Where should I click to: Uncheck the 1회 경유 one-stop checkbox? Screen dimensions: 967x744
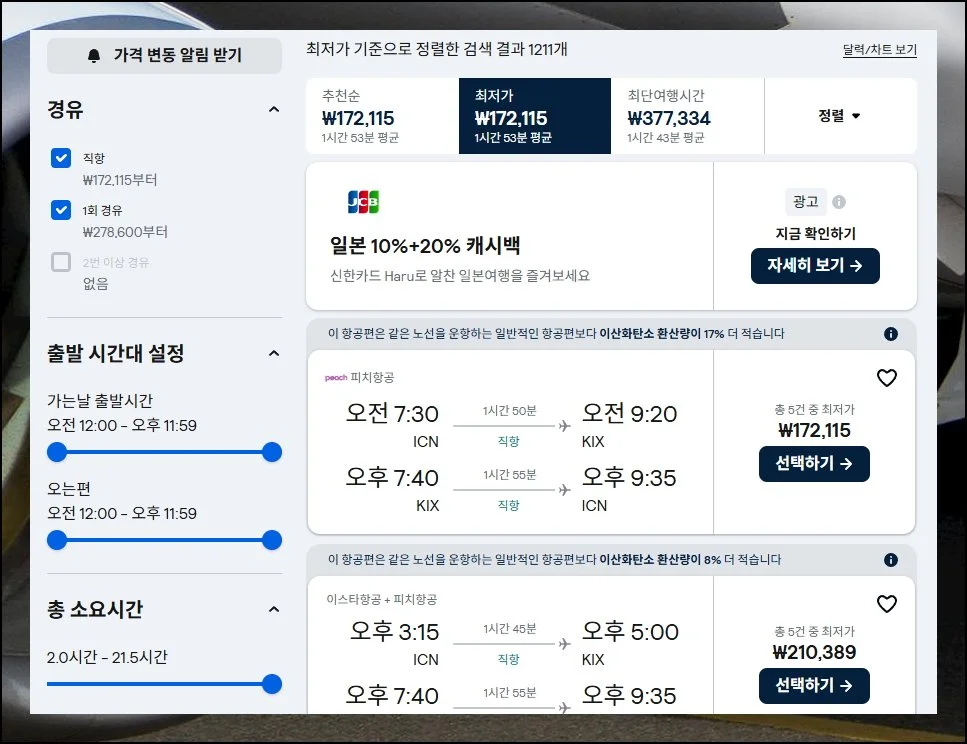pyautogui.click(x=61, y=210)
